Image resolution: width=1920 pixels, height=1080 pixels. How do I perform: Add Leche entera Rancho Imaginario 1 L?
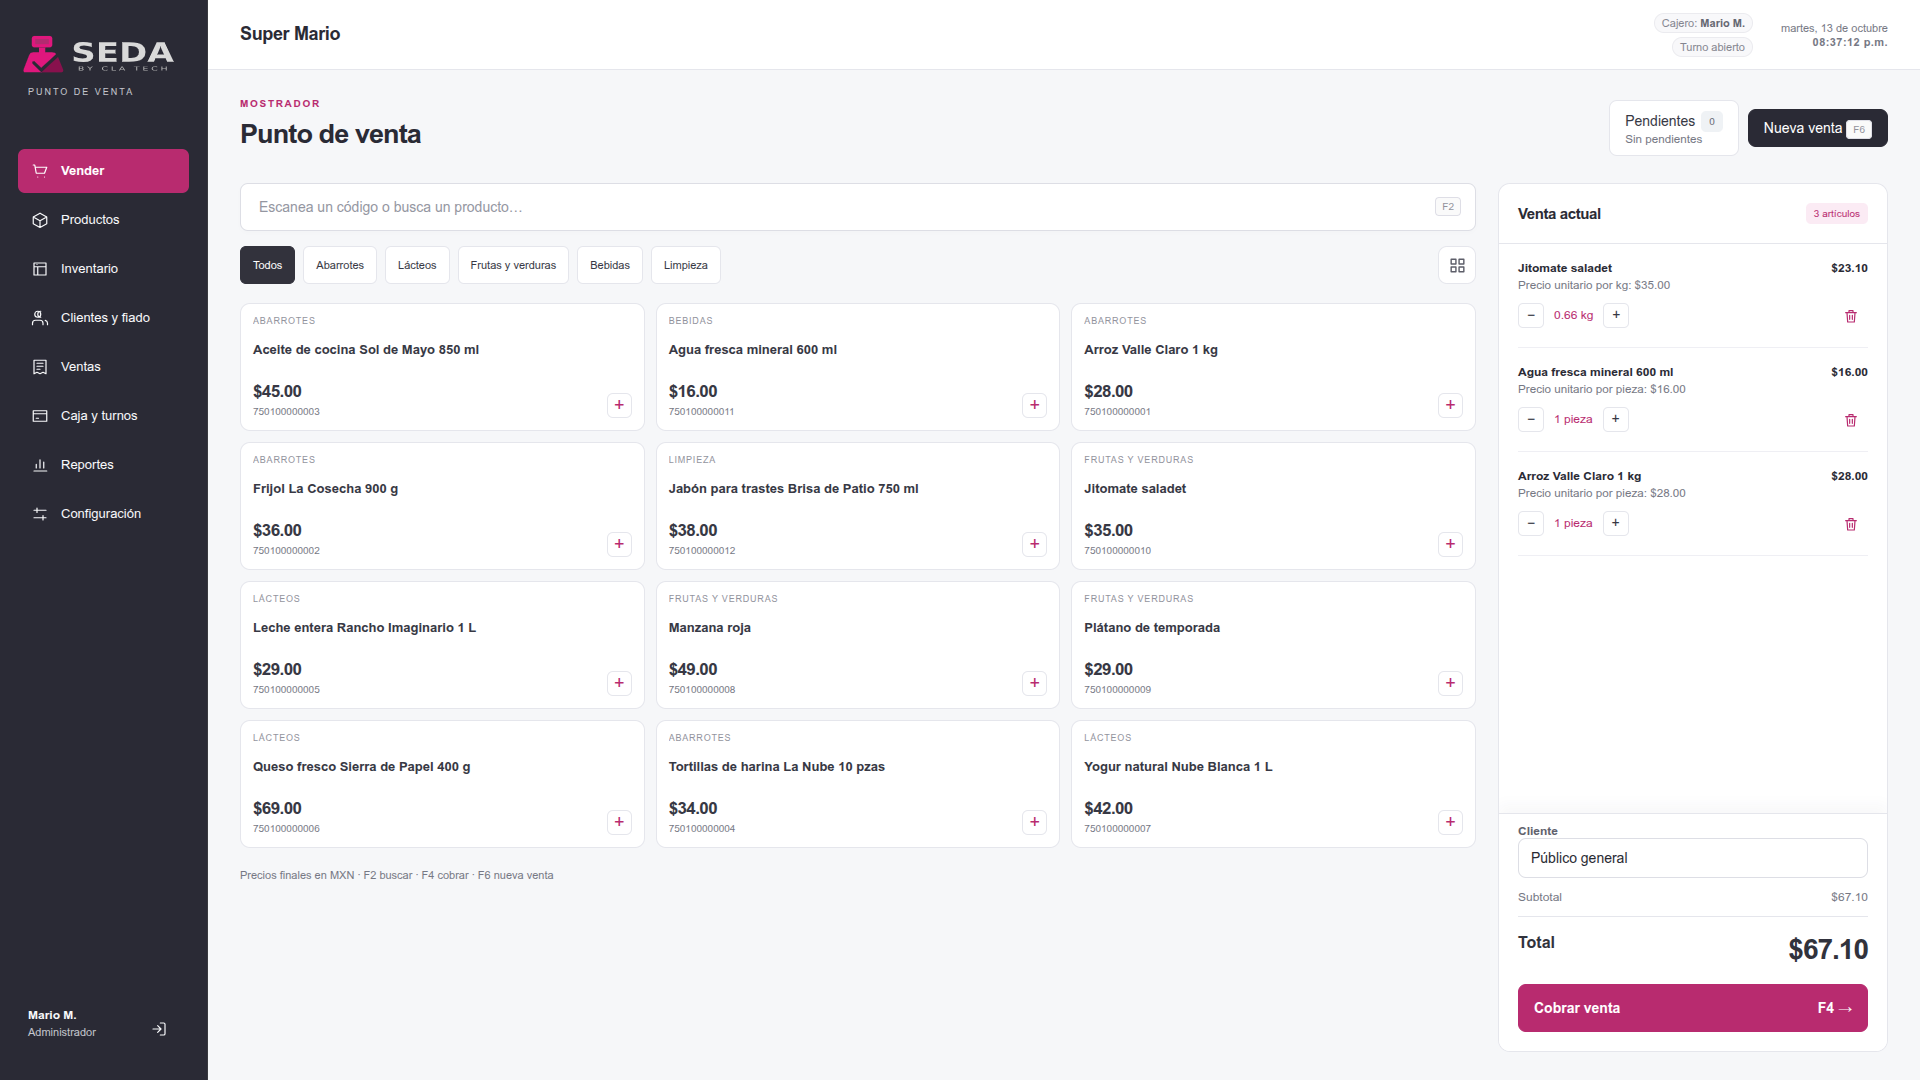tap(619, 683)
